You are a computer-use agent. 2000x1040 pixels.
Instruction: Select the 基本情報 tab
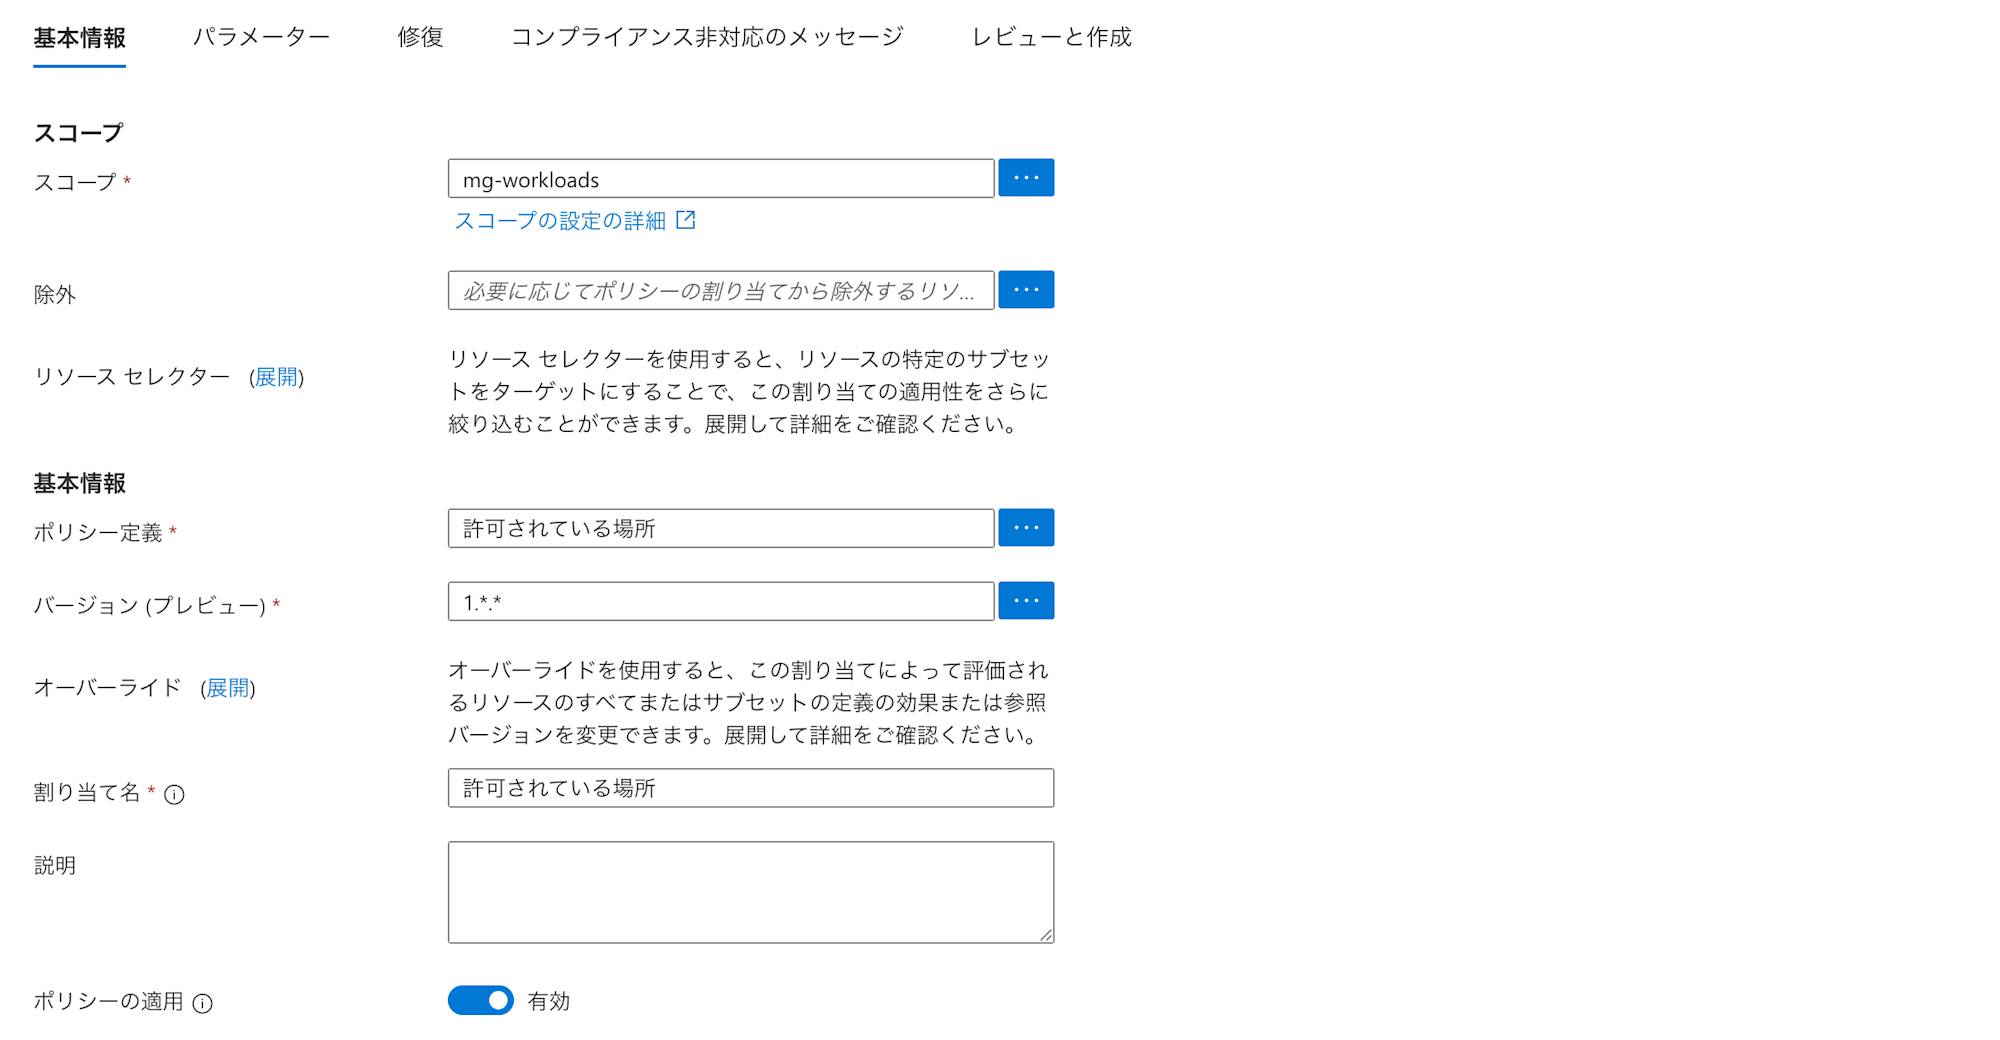pyautogui.click(x=79, y=38)
